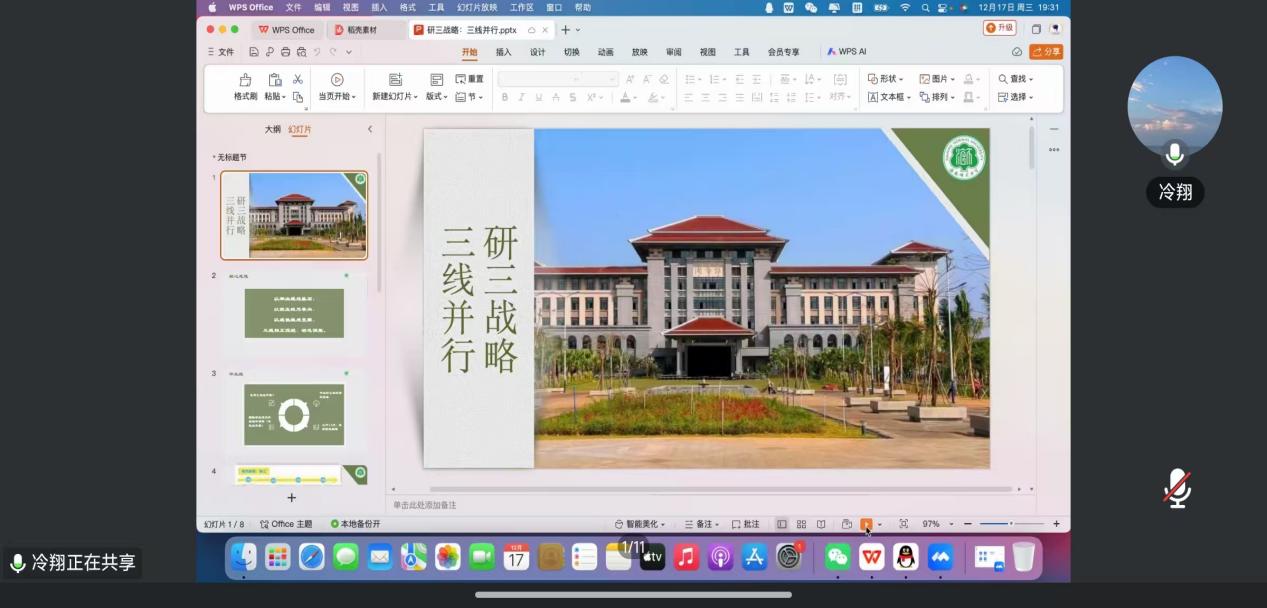
Task: Click the orange Share (分享) button
Action: 1046,52
